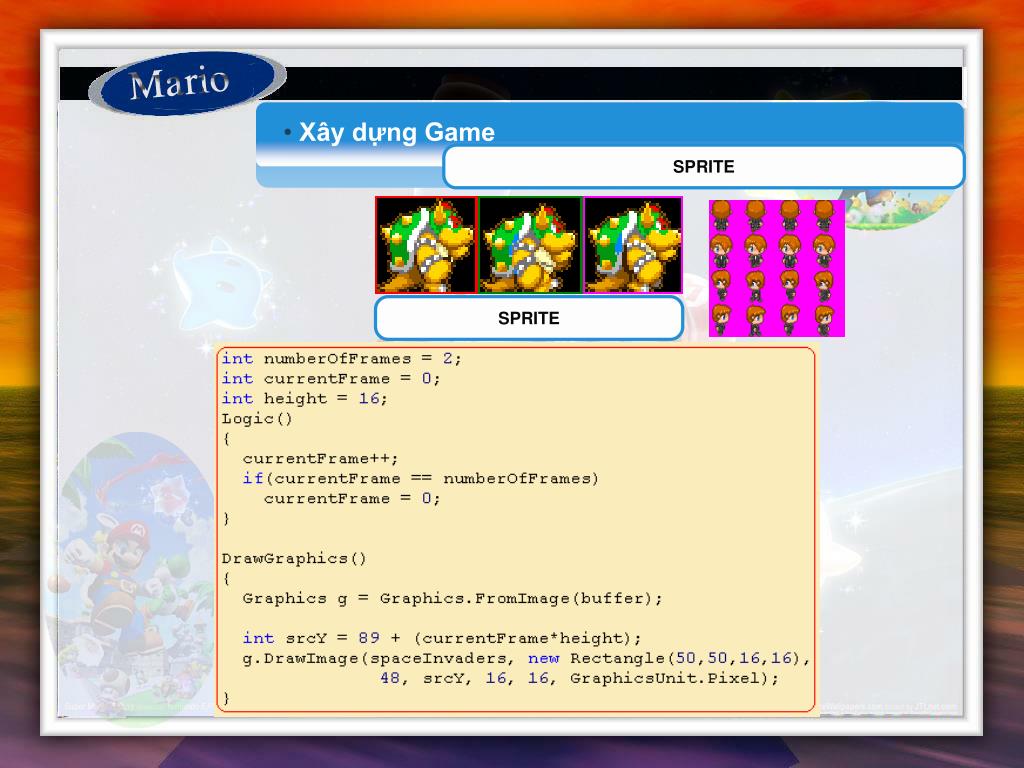The image size is (1024, 768).
Task: Click 'int numberOfFrames = 2;' code line
Action: pyautogui.click(x=342, y=359)
